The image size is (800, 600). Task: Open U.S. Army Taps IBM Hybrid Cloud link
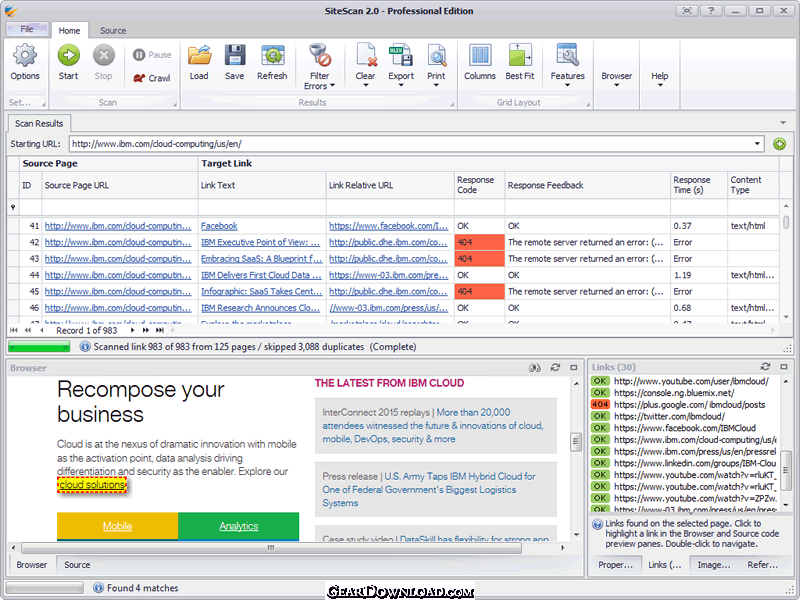(429, 489)
